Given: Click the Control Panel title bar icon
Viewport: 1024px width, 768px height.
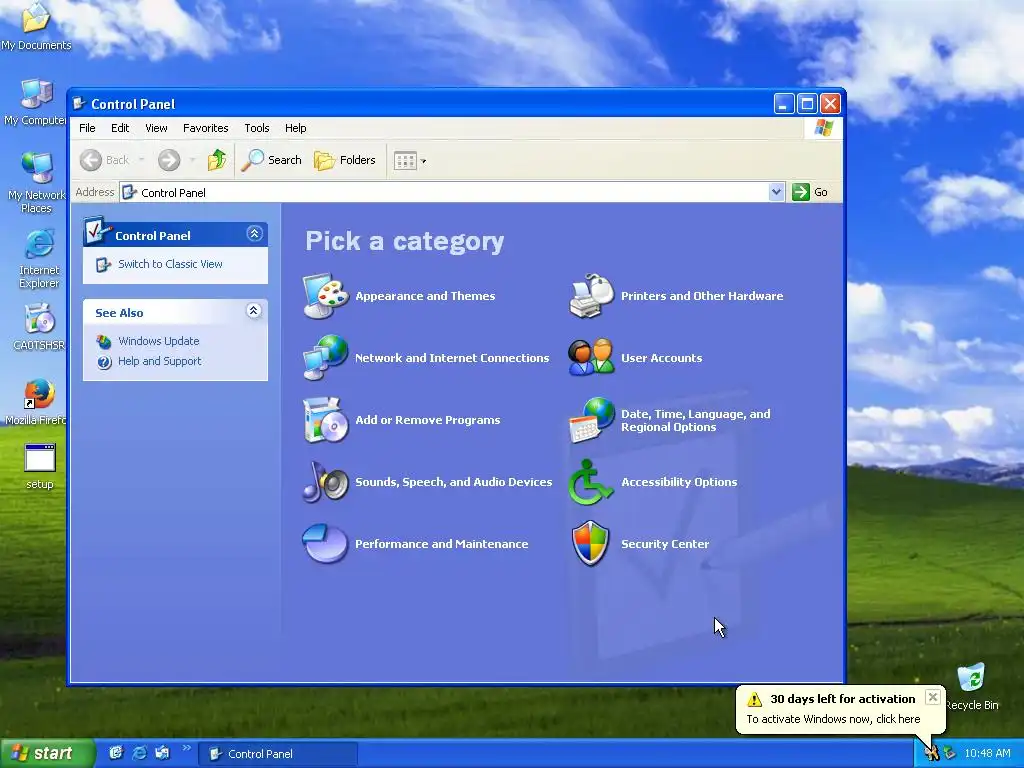Looking at the screenshot, I should point(79,103).
